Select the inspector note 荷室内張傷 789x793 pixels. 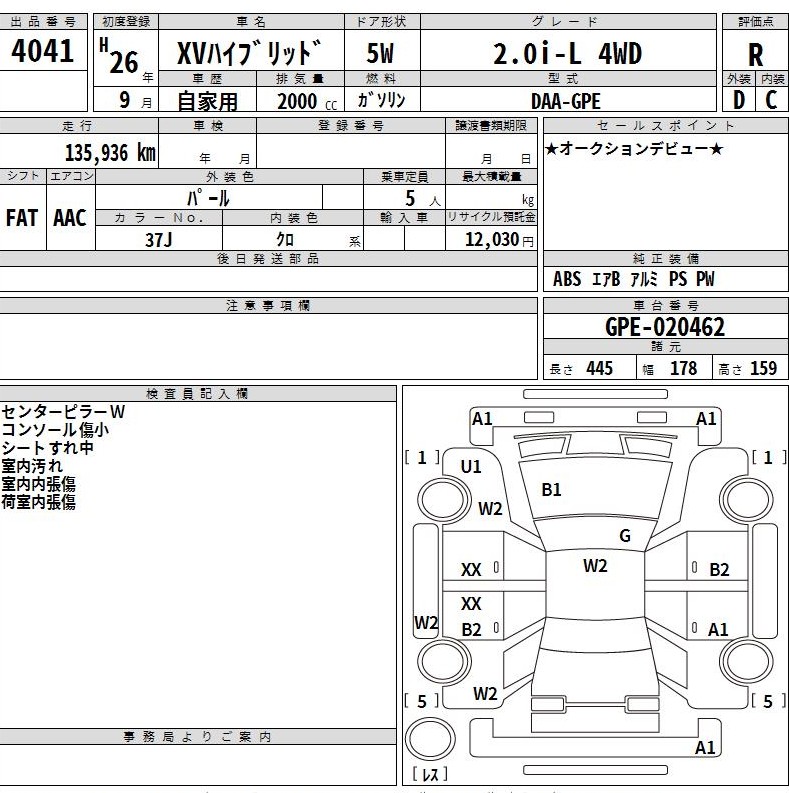click(x=39, y=502)
